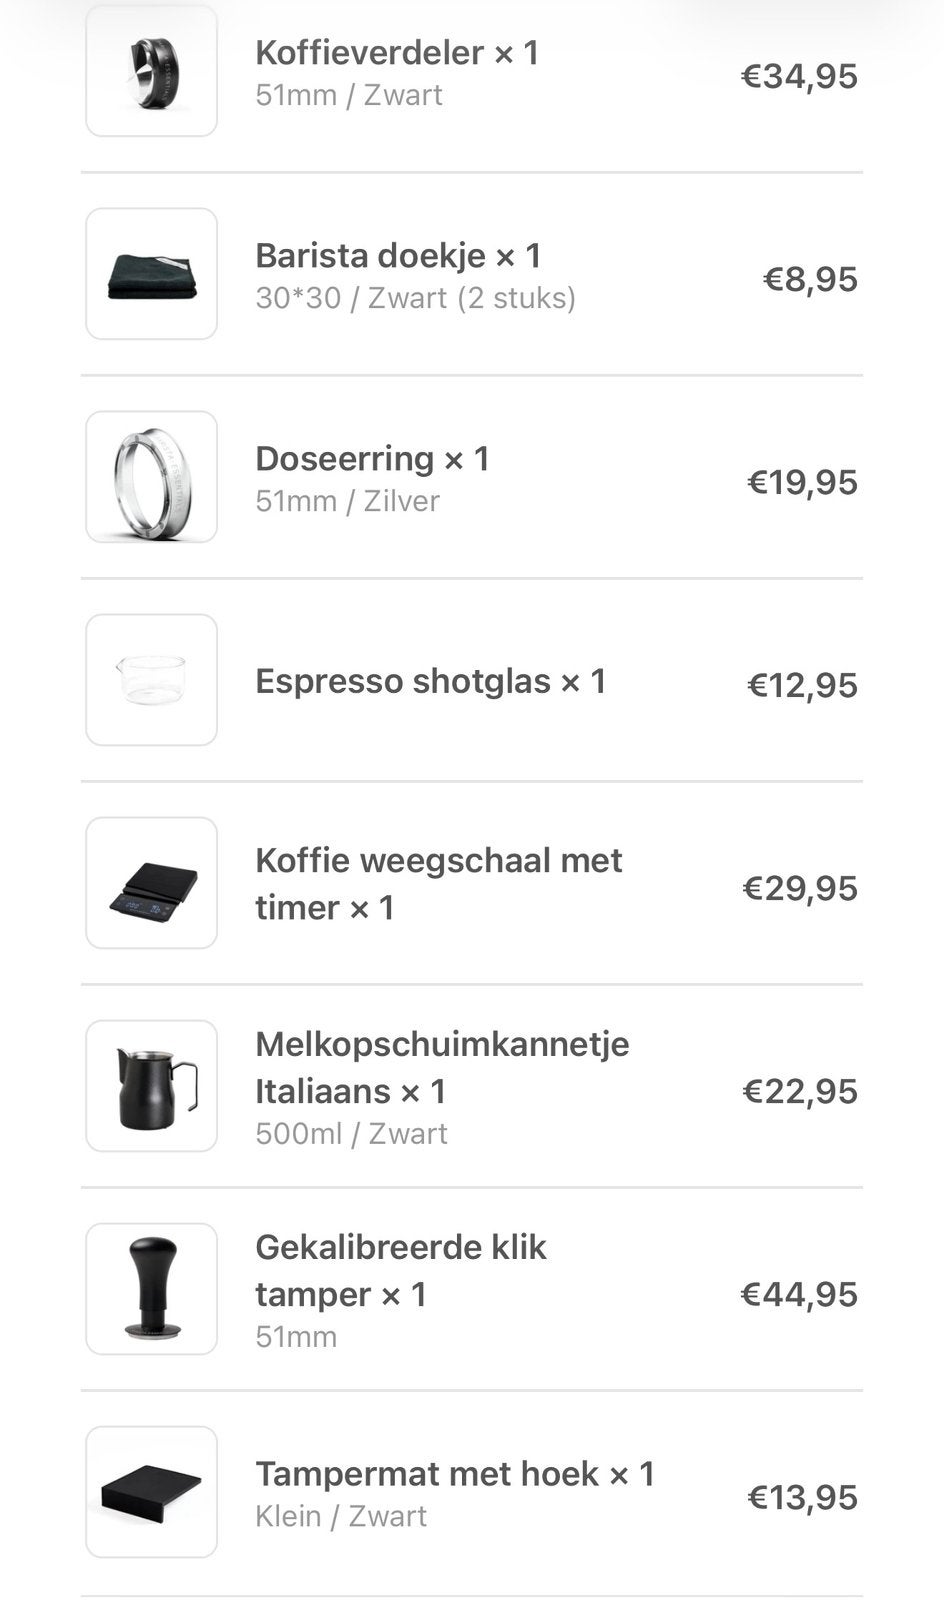Screen dimensions: 944x1600
Task: Tap the Tampermat corner mat image
Action: 151,1492
